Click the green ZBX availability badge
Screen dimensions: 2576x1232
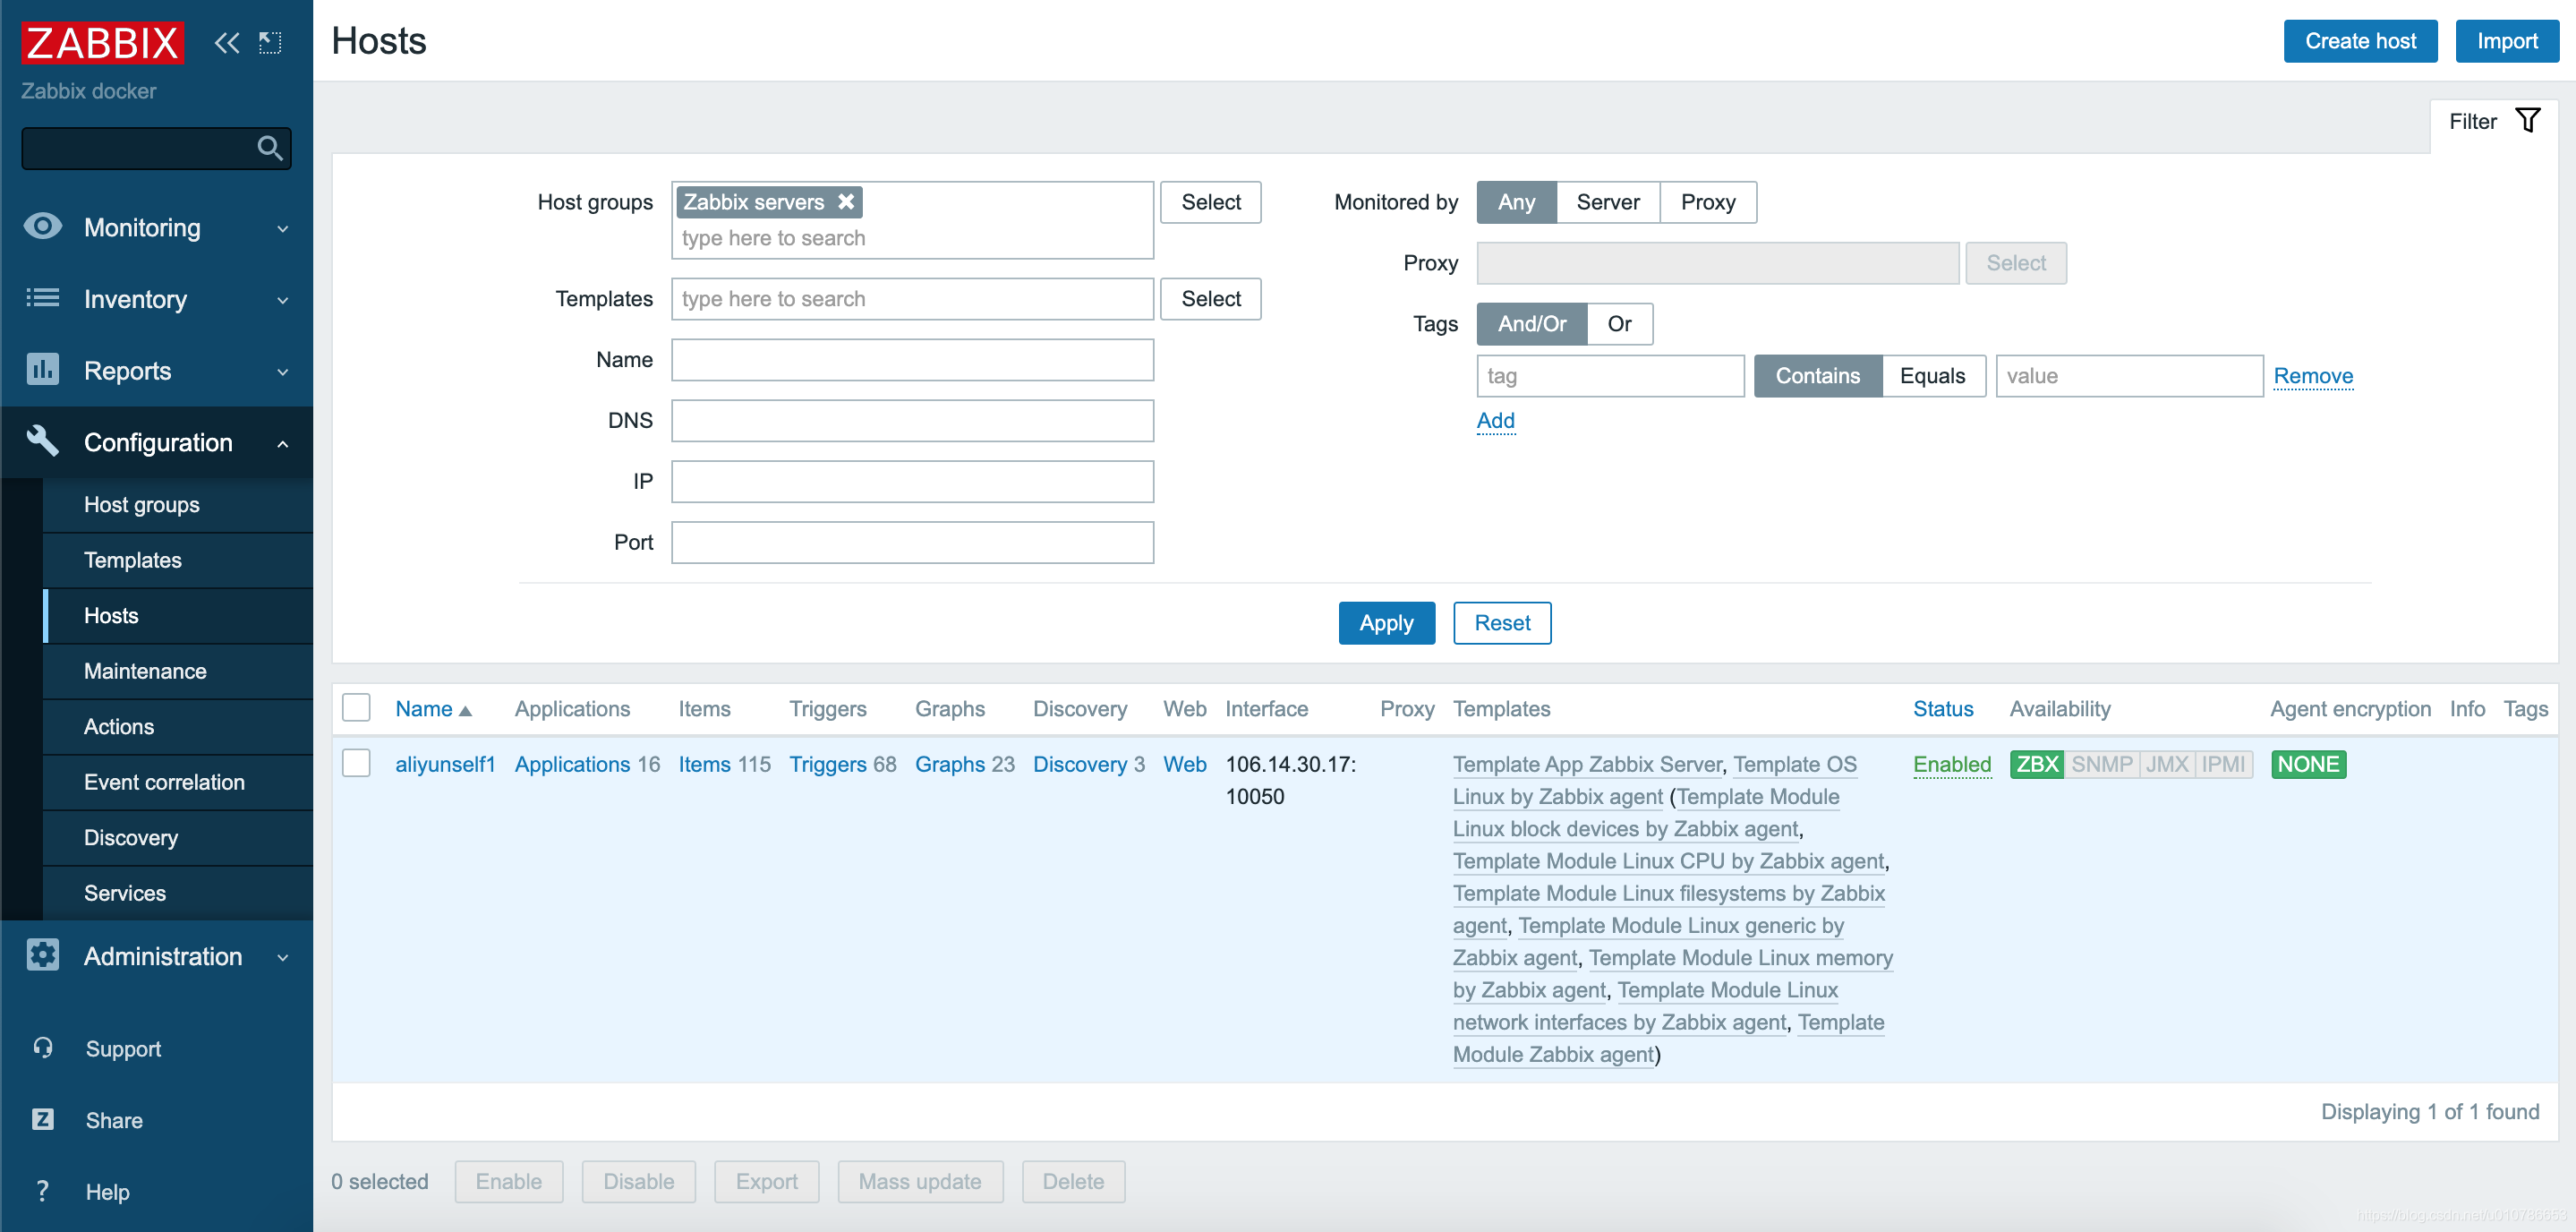(2036, 764)
